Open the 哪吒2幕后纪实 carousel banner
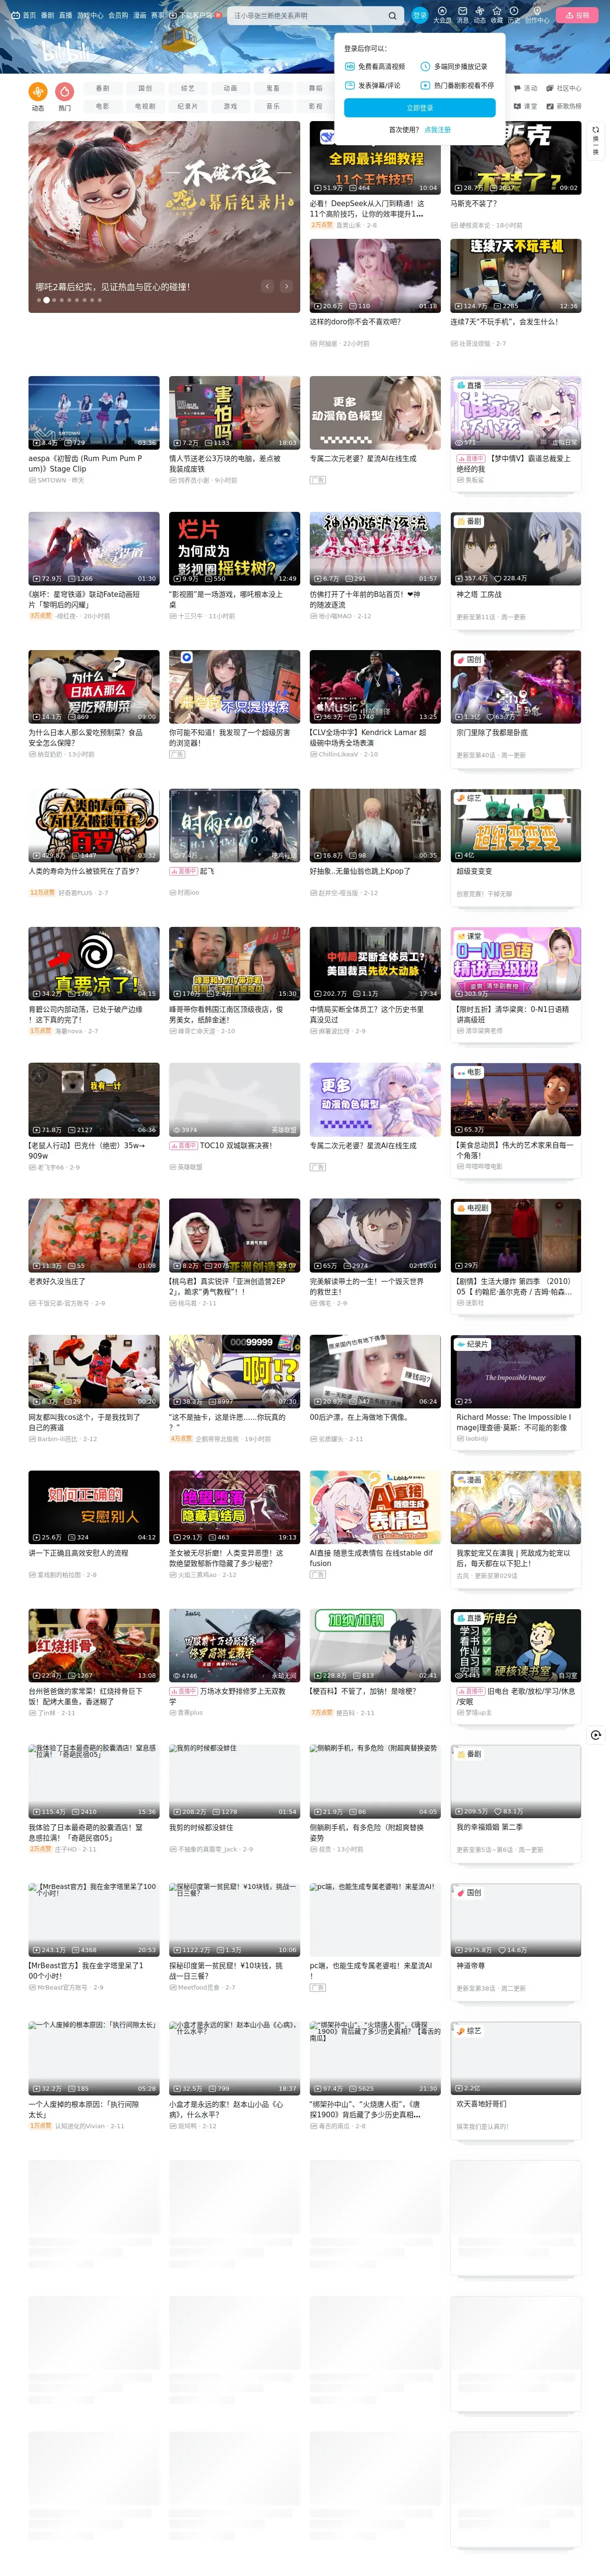610x2576 pixels. (x=164, y=217)
